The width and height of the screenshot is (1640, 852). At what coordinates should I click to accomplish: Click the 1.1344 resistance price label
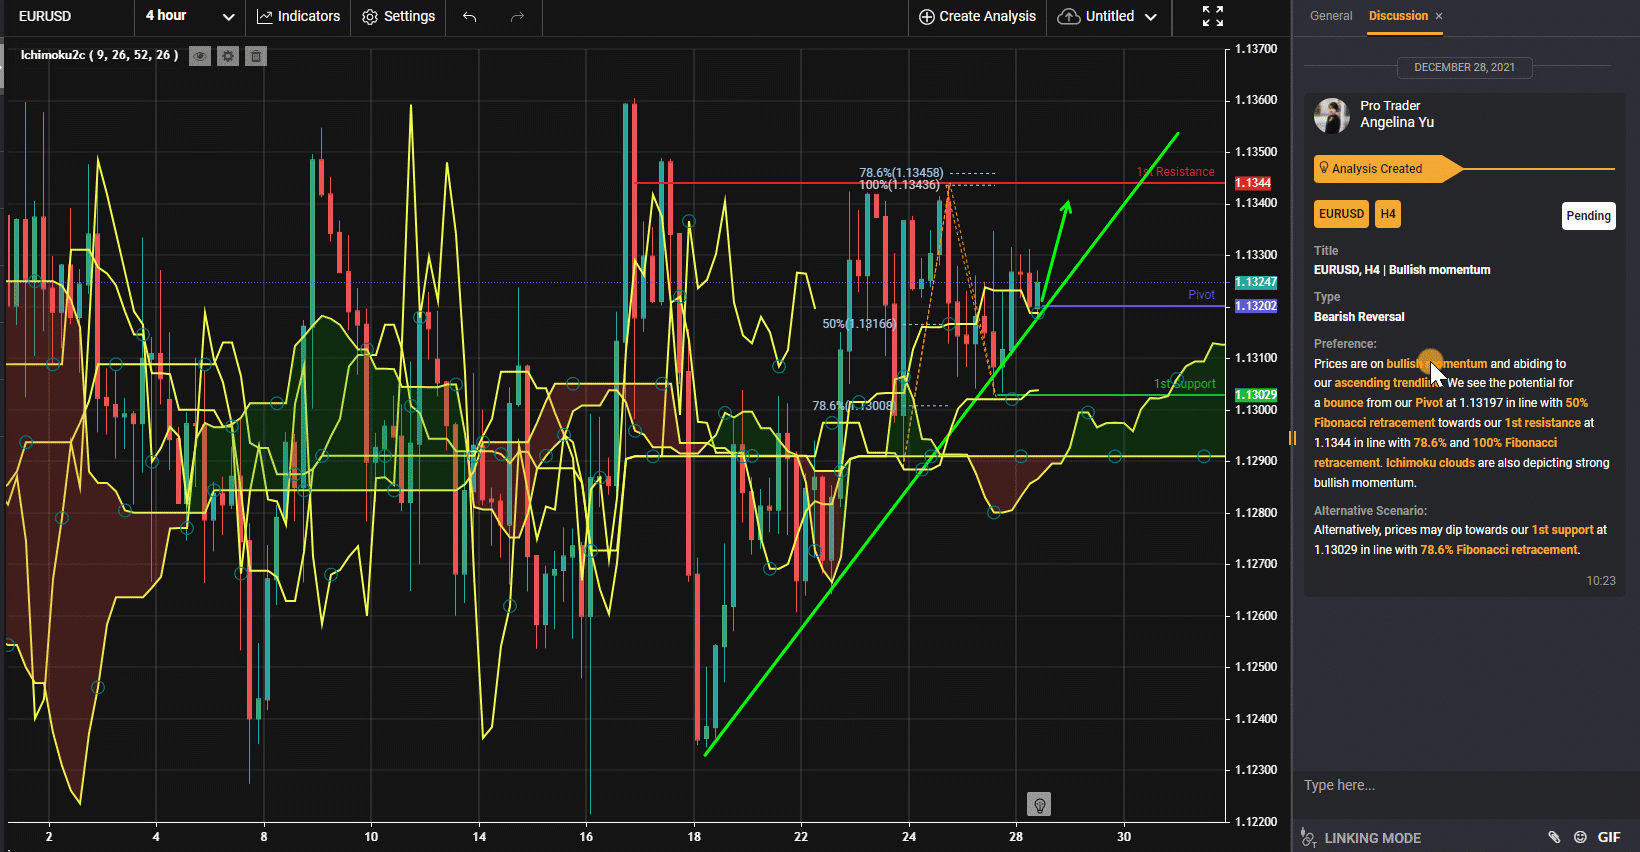[x=1253, y=183]
